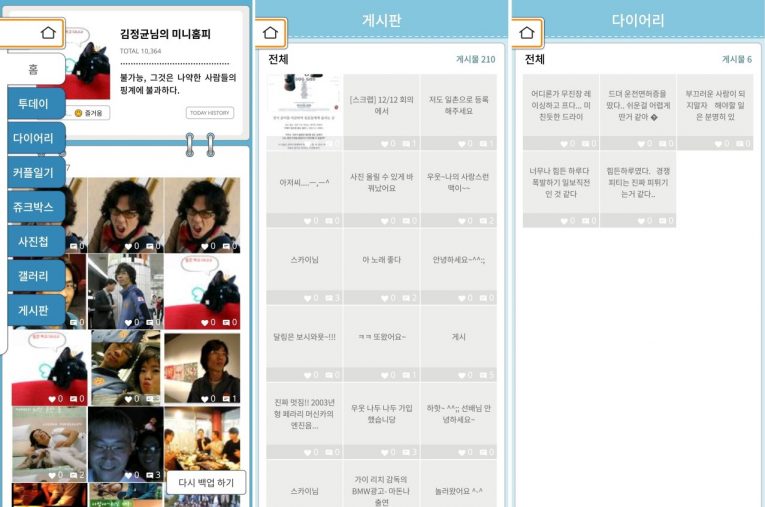Open dark blue-lit face photo with 3 comments

(x=126, y=444)
